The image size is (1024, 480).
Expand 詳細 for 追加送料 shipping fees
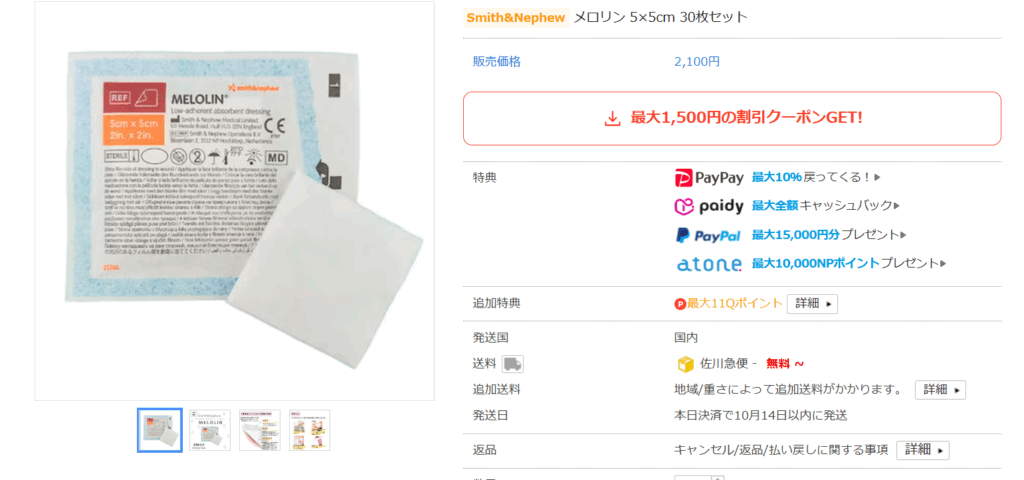940,390
